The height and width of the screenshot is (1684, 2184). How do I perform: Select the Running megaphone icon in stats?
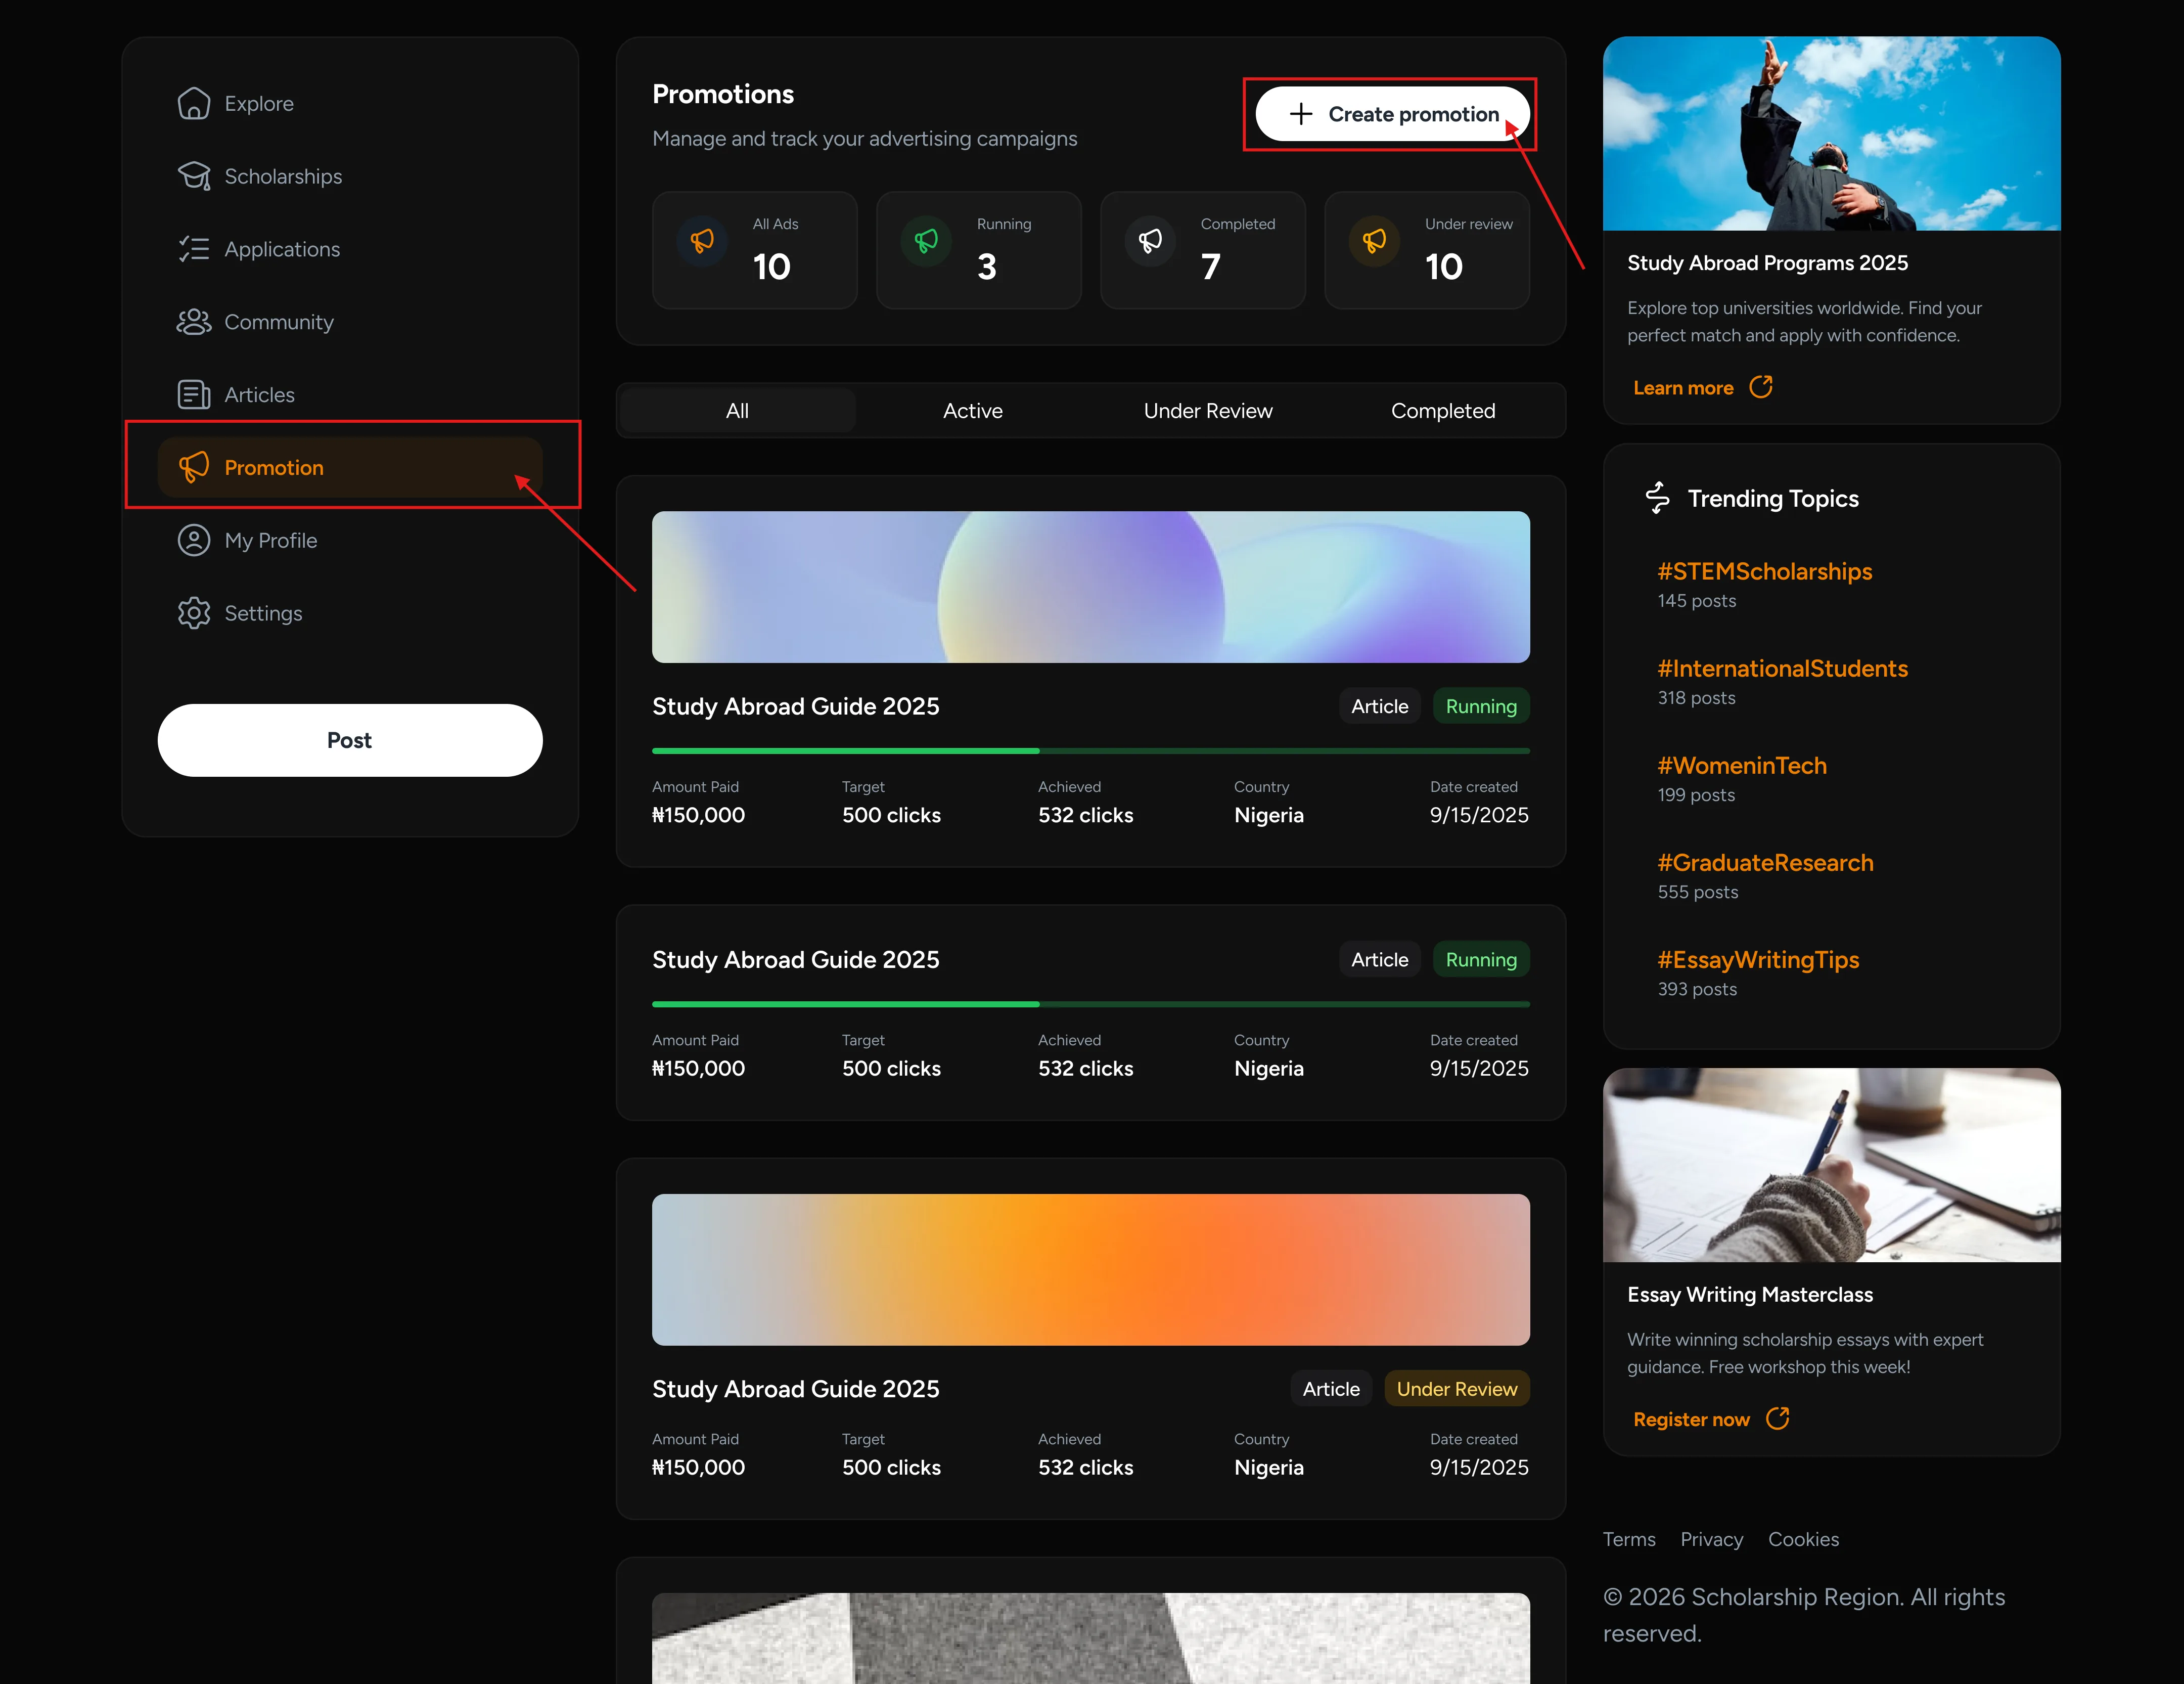tap(926, 241)
